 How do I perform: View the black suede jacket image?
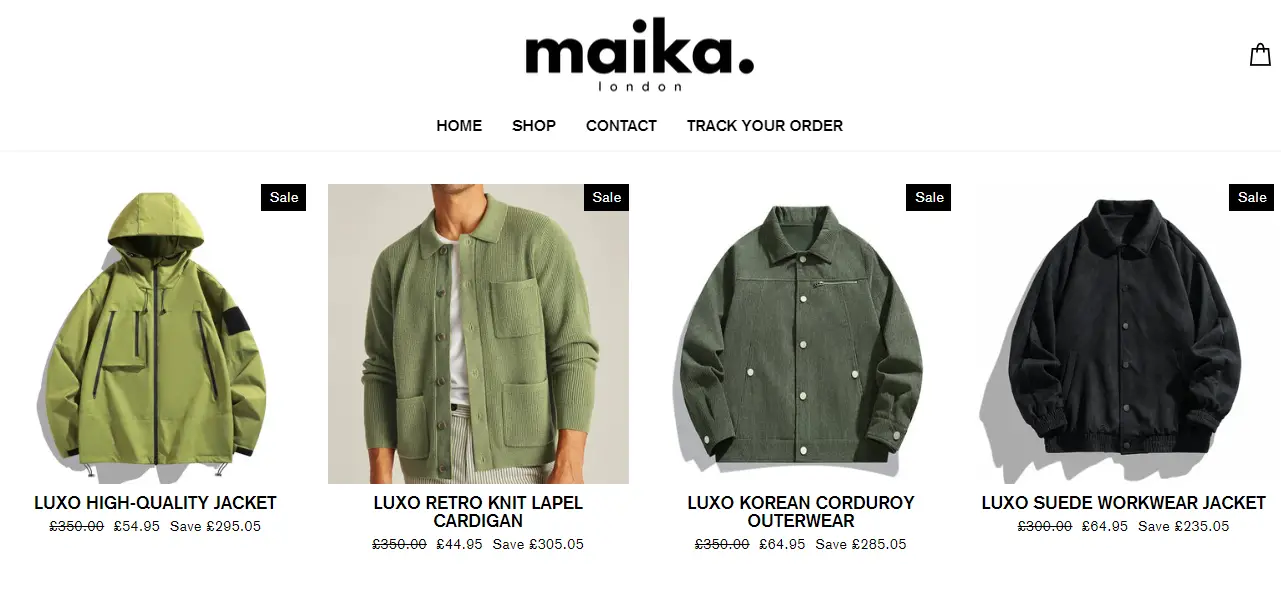(x=1124, y=334)
